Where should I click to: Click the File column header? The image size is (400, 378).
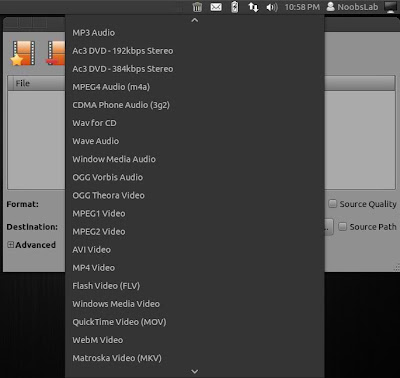[37, 83]
